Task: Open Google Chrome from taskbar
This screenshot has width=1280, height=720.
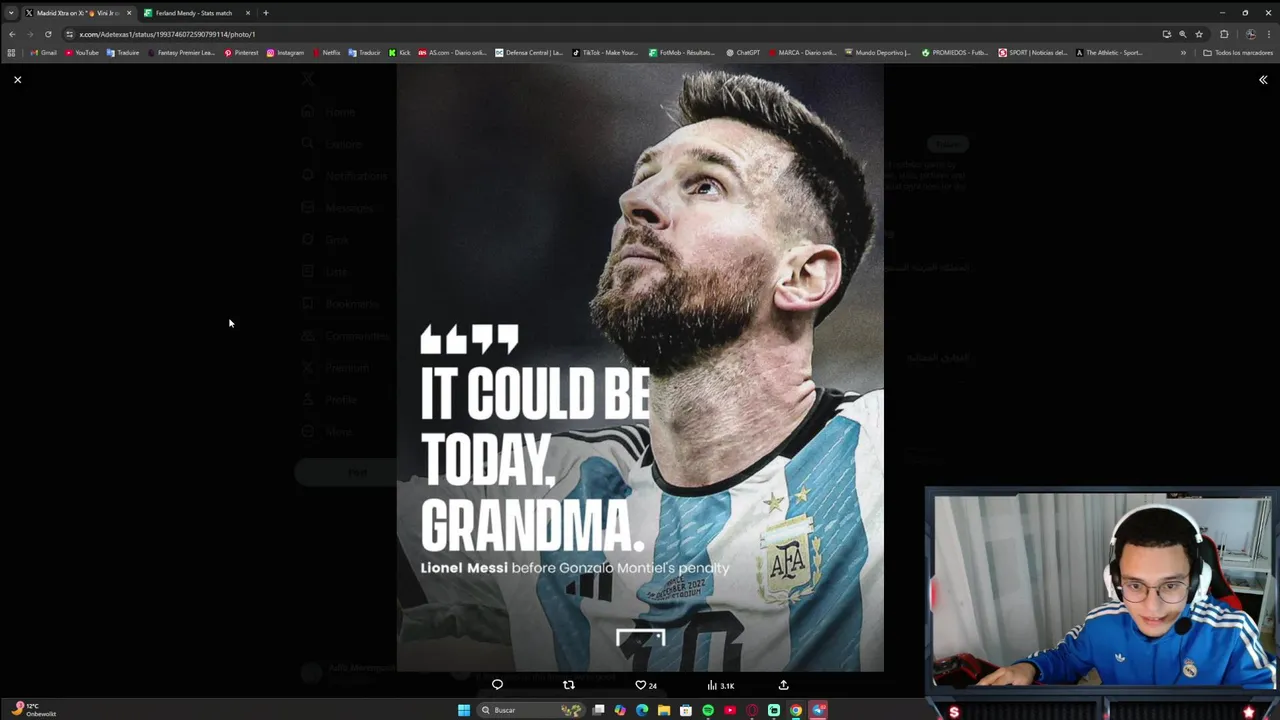Action: 796,710
